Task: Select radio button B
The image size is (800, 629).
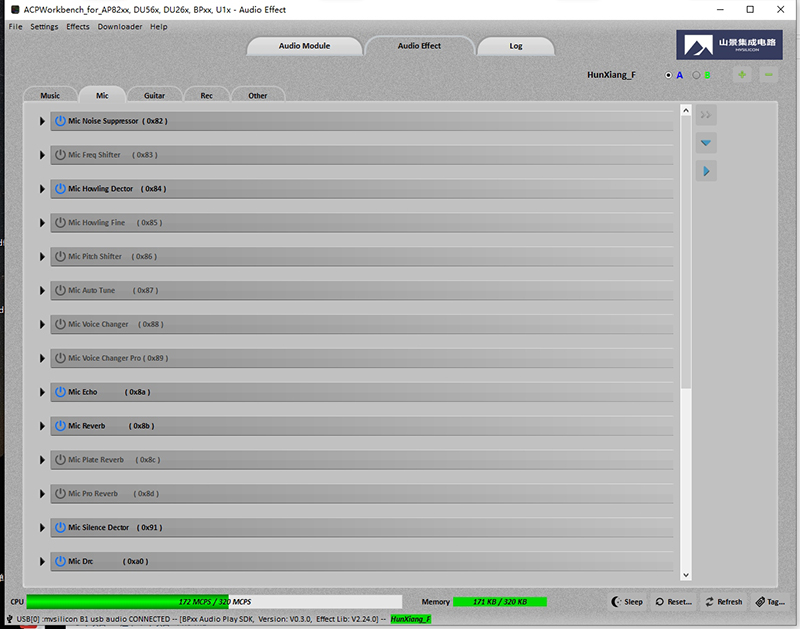Action: point(697,75)
